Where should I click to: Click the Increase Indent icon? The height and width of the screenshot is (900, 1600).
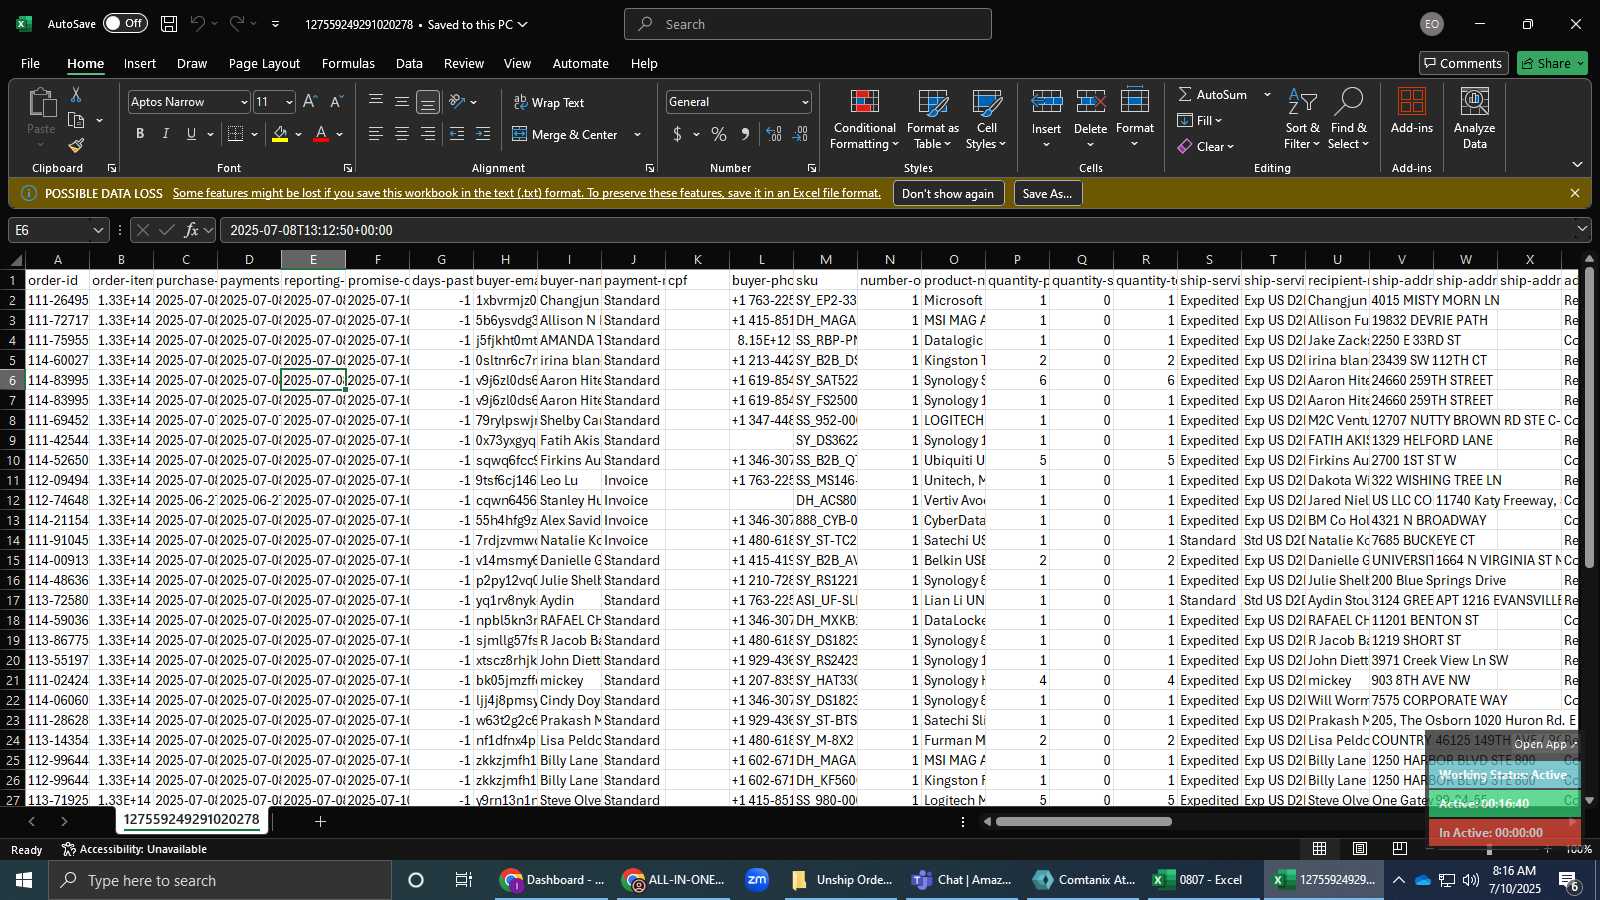click(483, 134)
